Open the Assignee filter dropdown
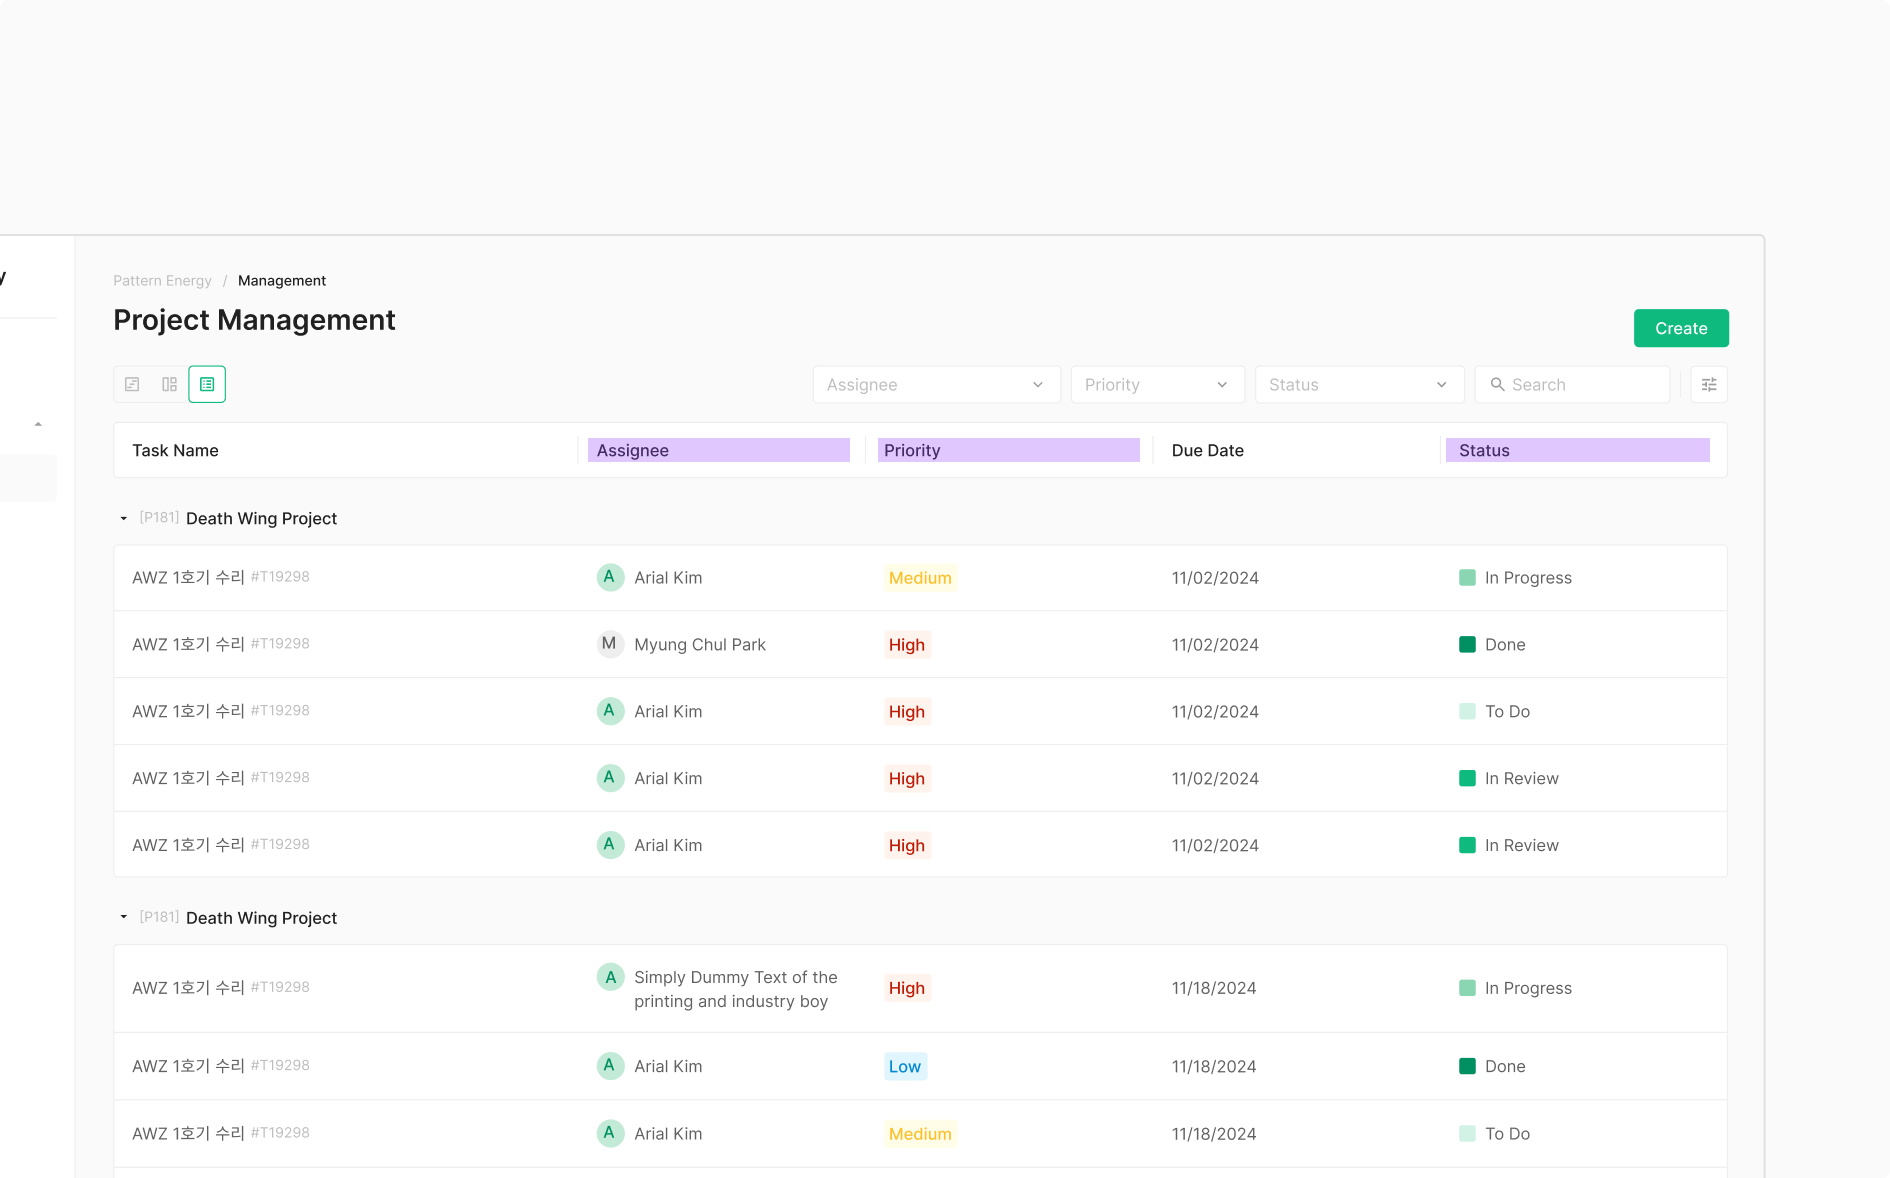 point(936,384)
